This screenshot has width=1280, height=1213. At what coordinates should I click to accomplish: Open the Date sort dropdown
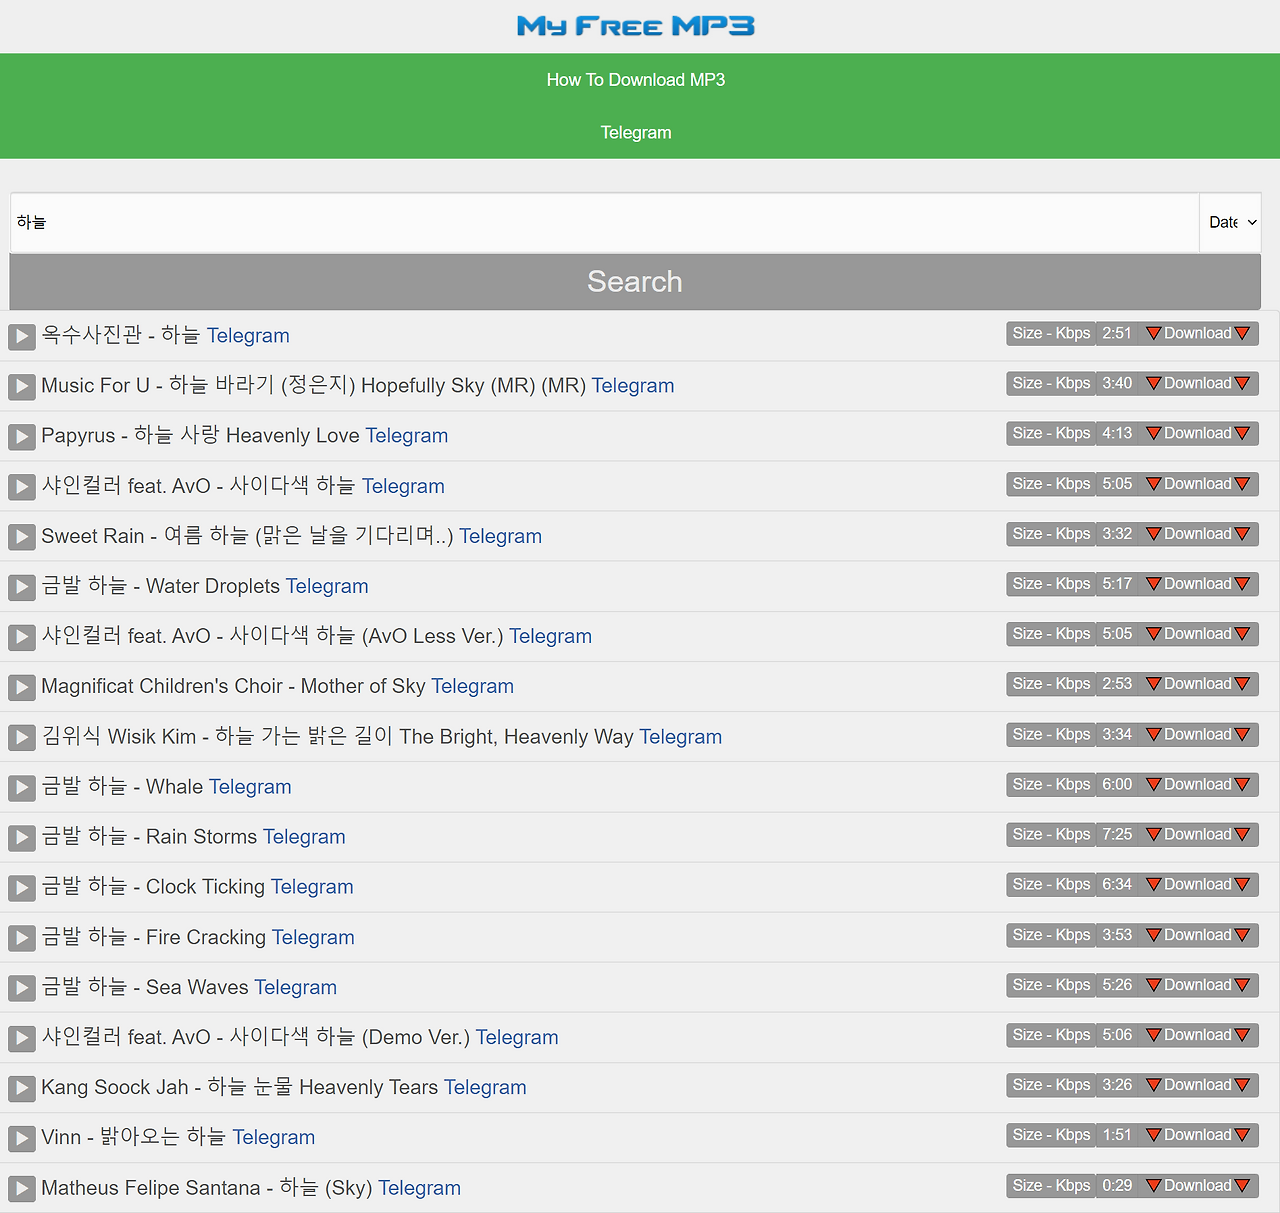coord(1230,222)
